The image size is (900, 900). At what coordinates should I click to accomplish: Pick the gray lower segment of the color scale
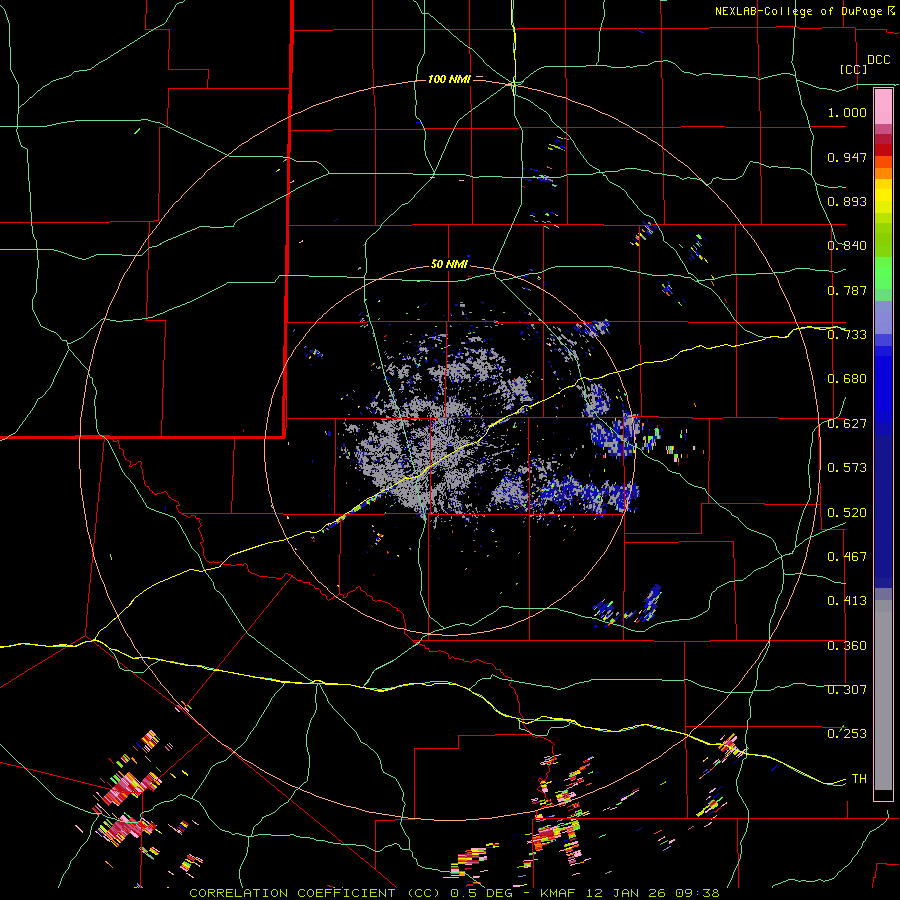tap(883, 695)
